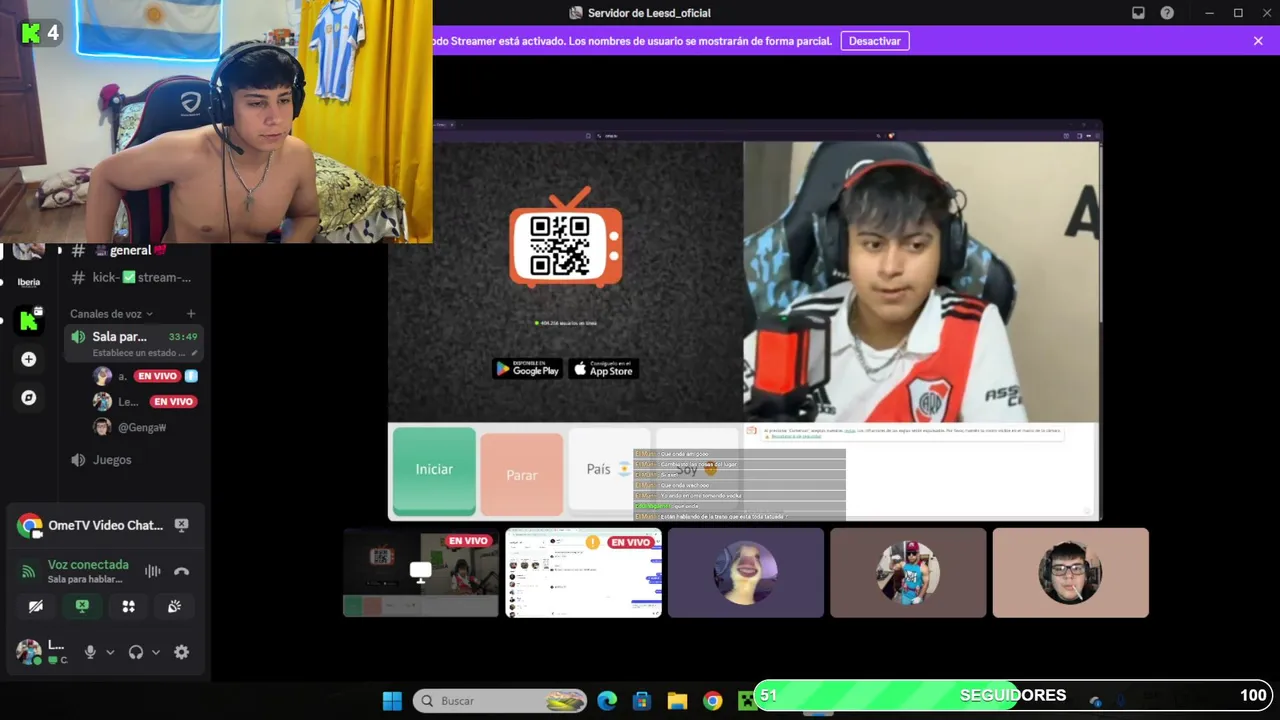Open the voice connection signal icon
This screenshot has height=720, width=1280.
pyautogui.click(x=28, y=571)
